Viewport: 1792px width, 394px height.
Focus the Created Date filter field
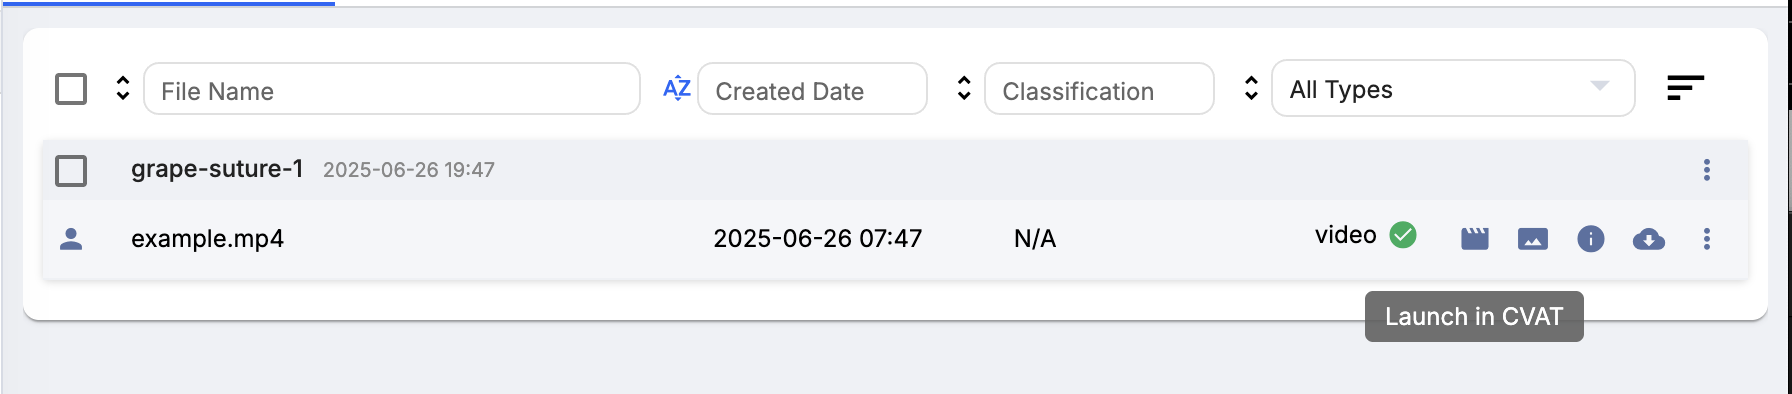[x=812, y=89]
